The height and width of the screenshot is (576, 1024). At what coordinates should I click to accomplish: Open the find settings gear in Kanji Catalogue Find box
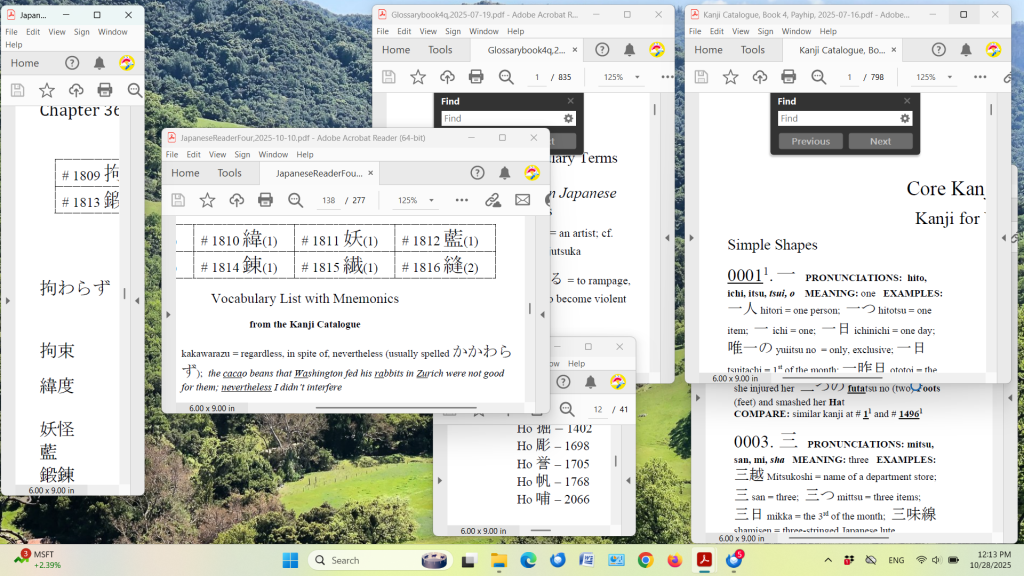pos(905,118)
